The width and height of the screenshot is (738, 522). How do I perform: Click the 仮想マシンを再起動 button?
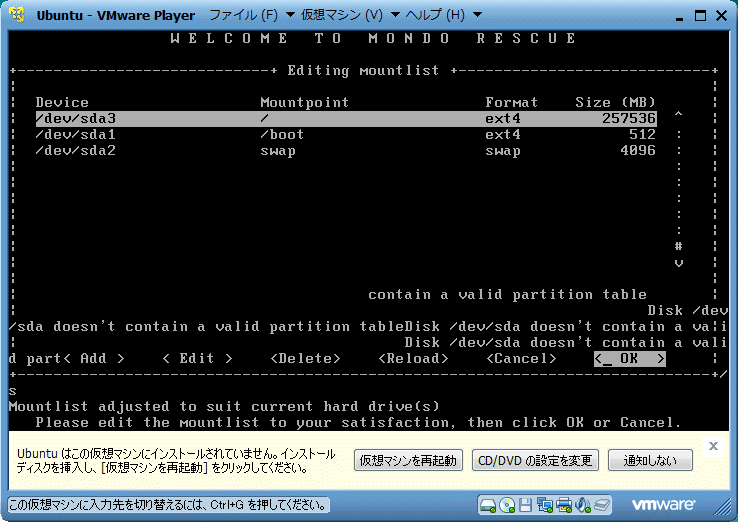coord(408,460)
